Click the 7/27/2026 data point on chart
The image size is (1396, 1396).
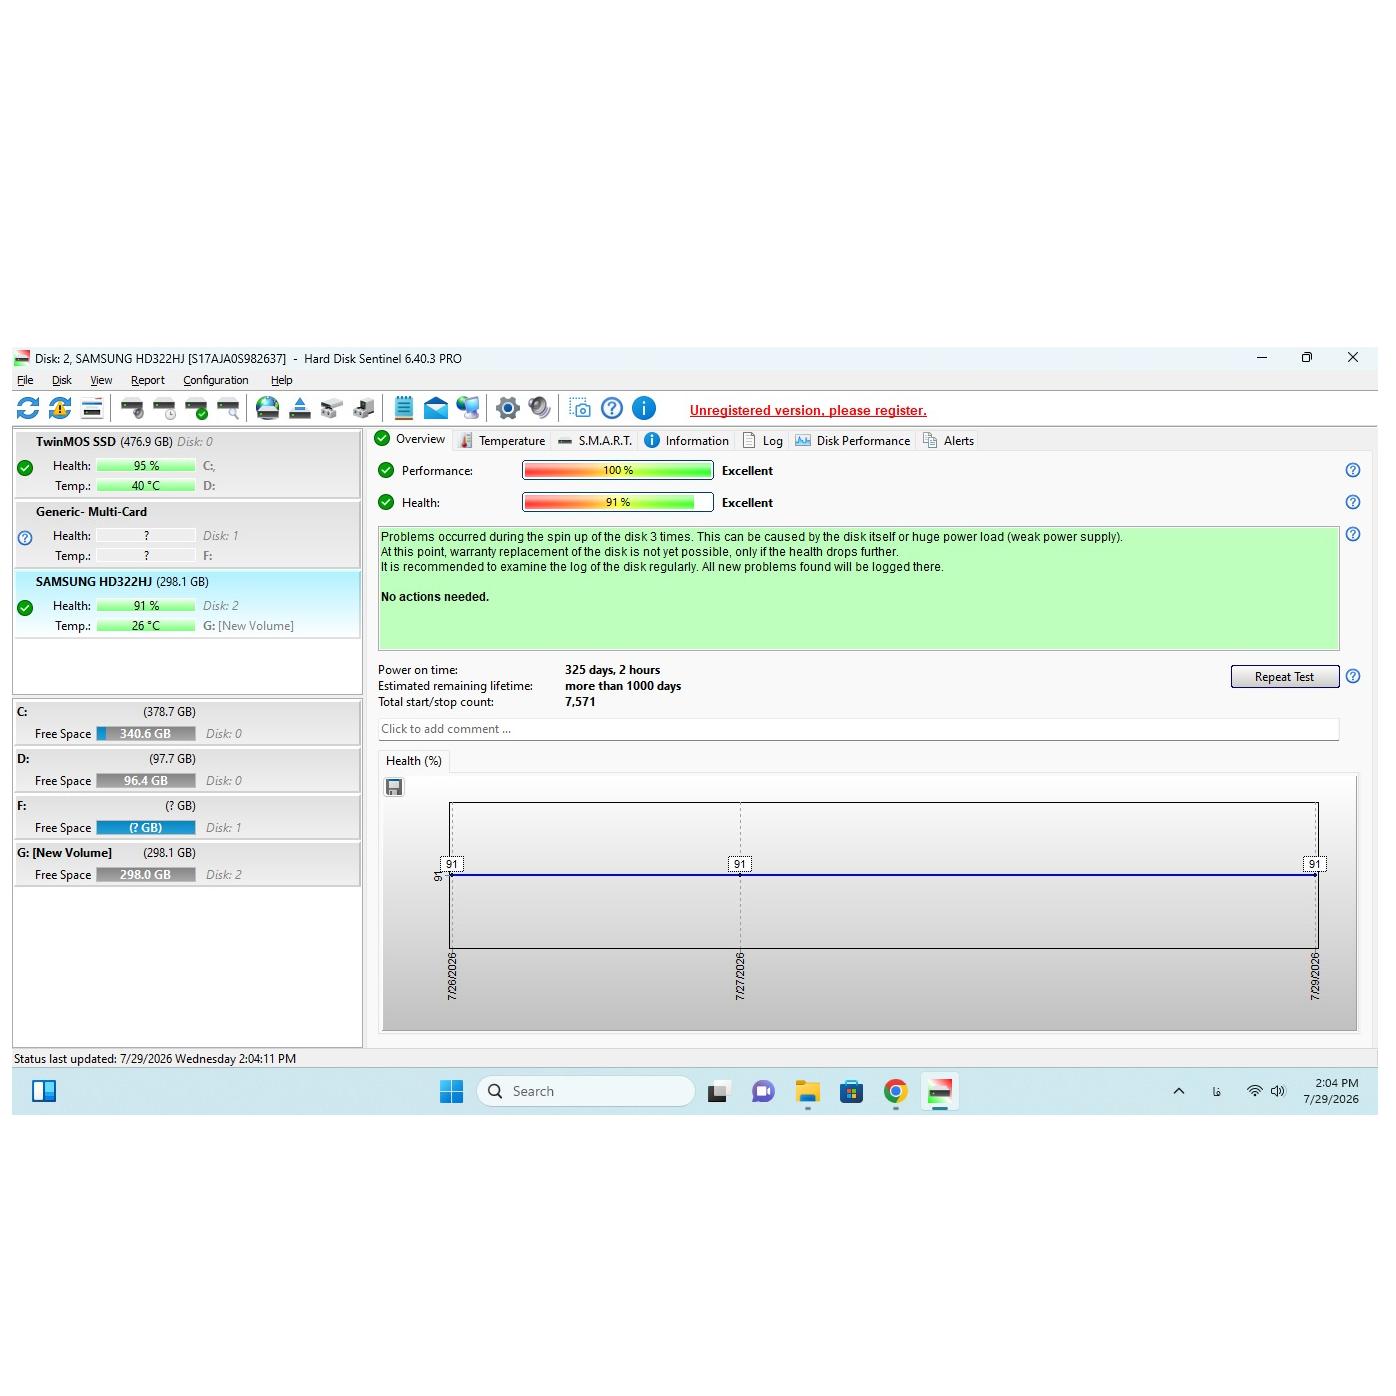tap(740, 875)
